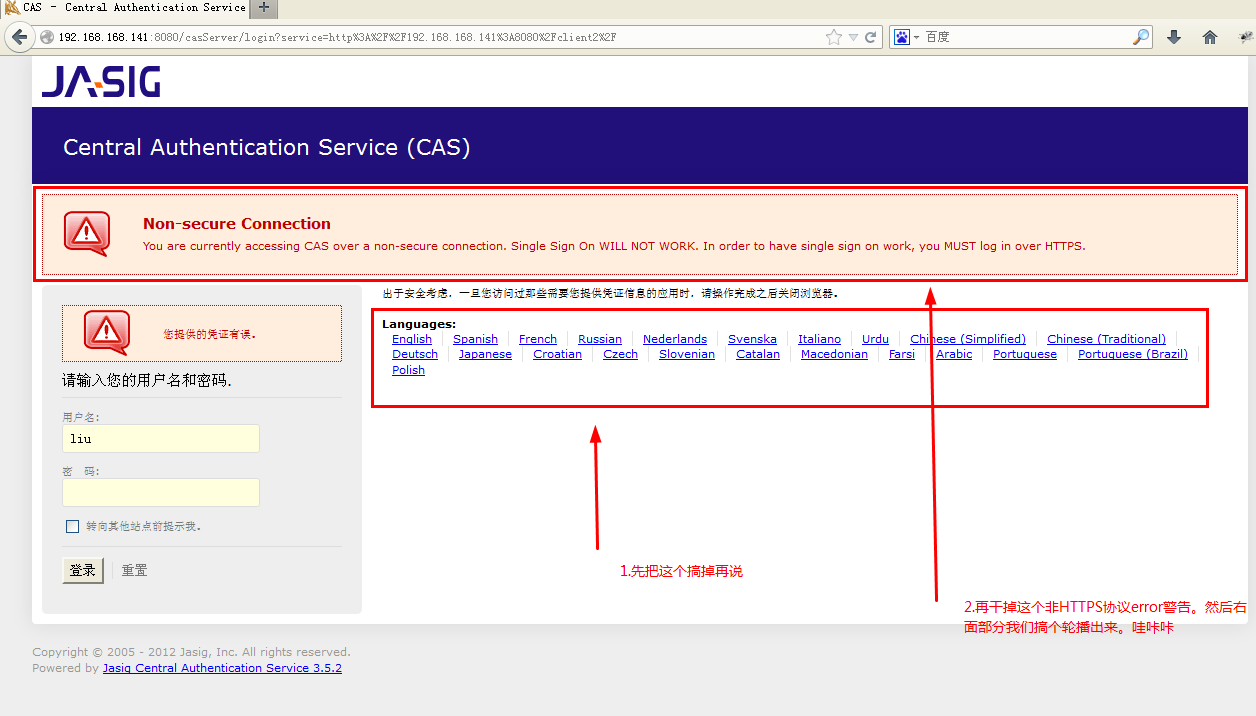
Task: Reload the CAS login page
Action: tap(871, 37)
